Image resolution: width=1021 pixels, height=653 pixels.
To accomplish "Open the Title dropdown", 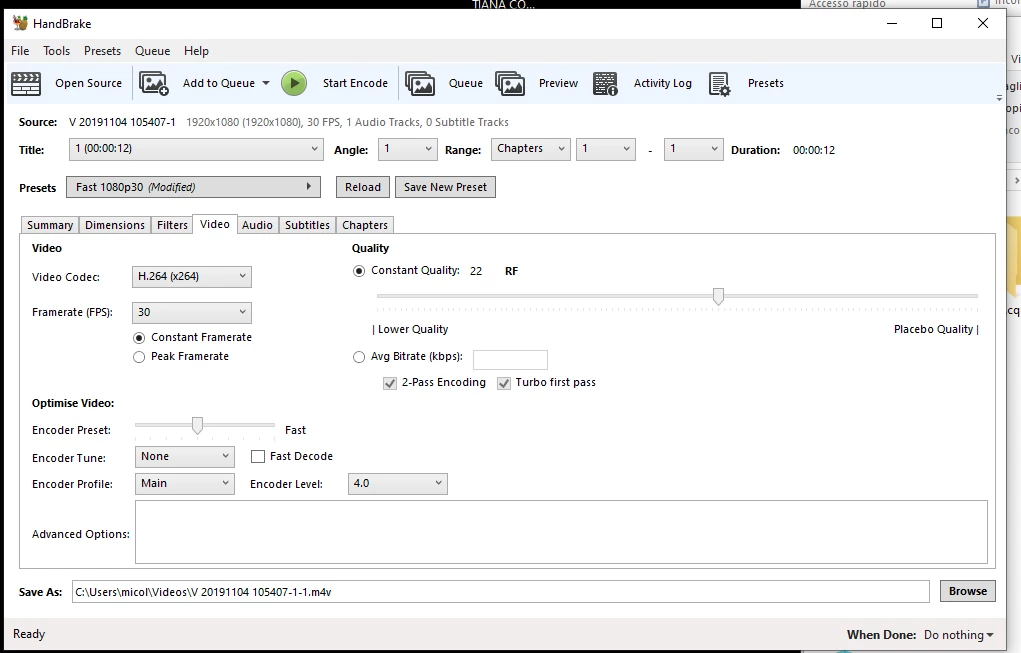I will pos(196,149).
